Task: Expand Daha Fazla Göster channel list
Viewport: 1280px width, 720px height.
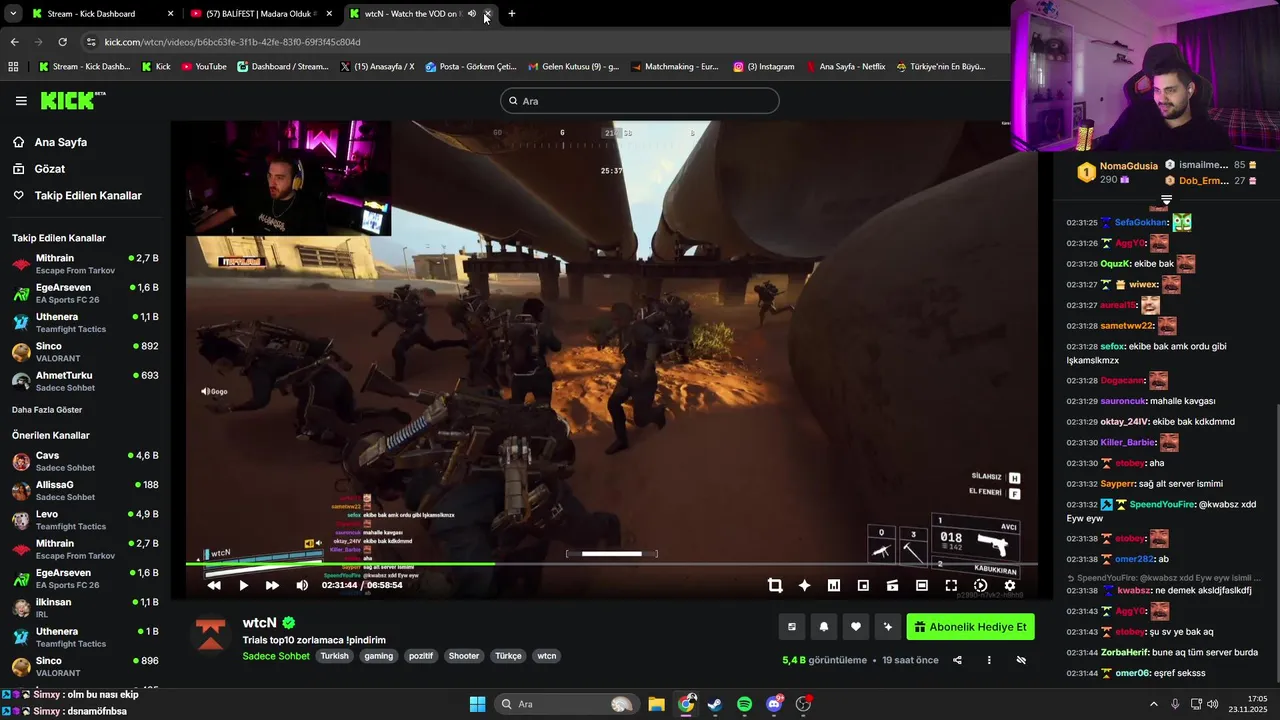Action: (47, 410)
